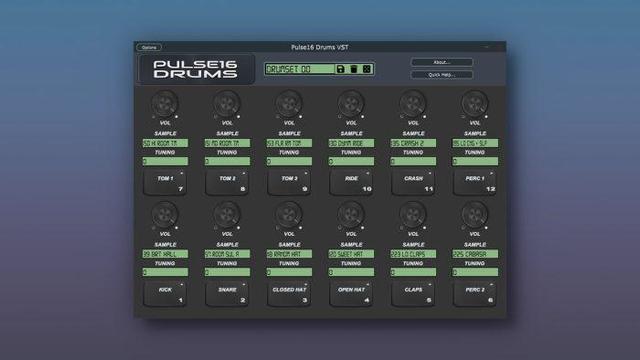Click the Open Hat tuning field
This screenshot has width=640, height=360.
pyautogui.click(x=351, y=272)
